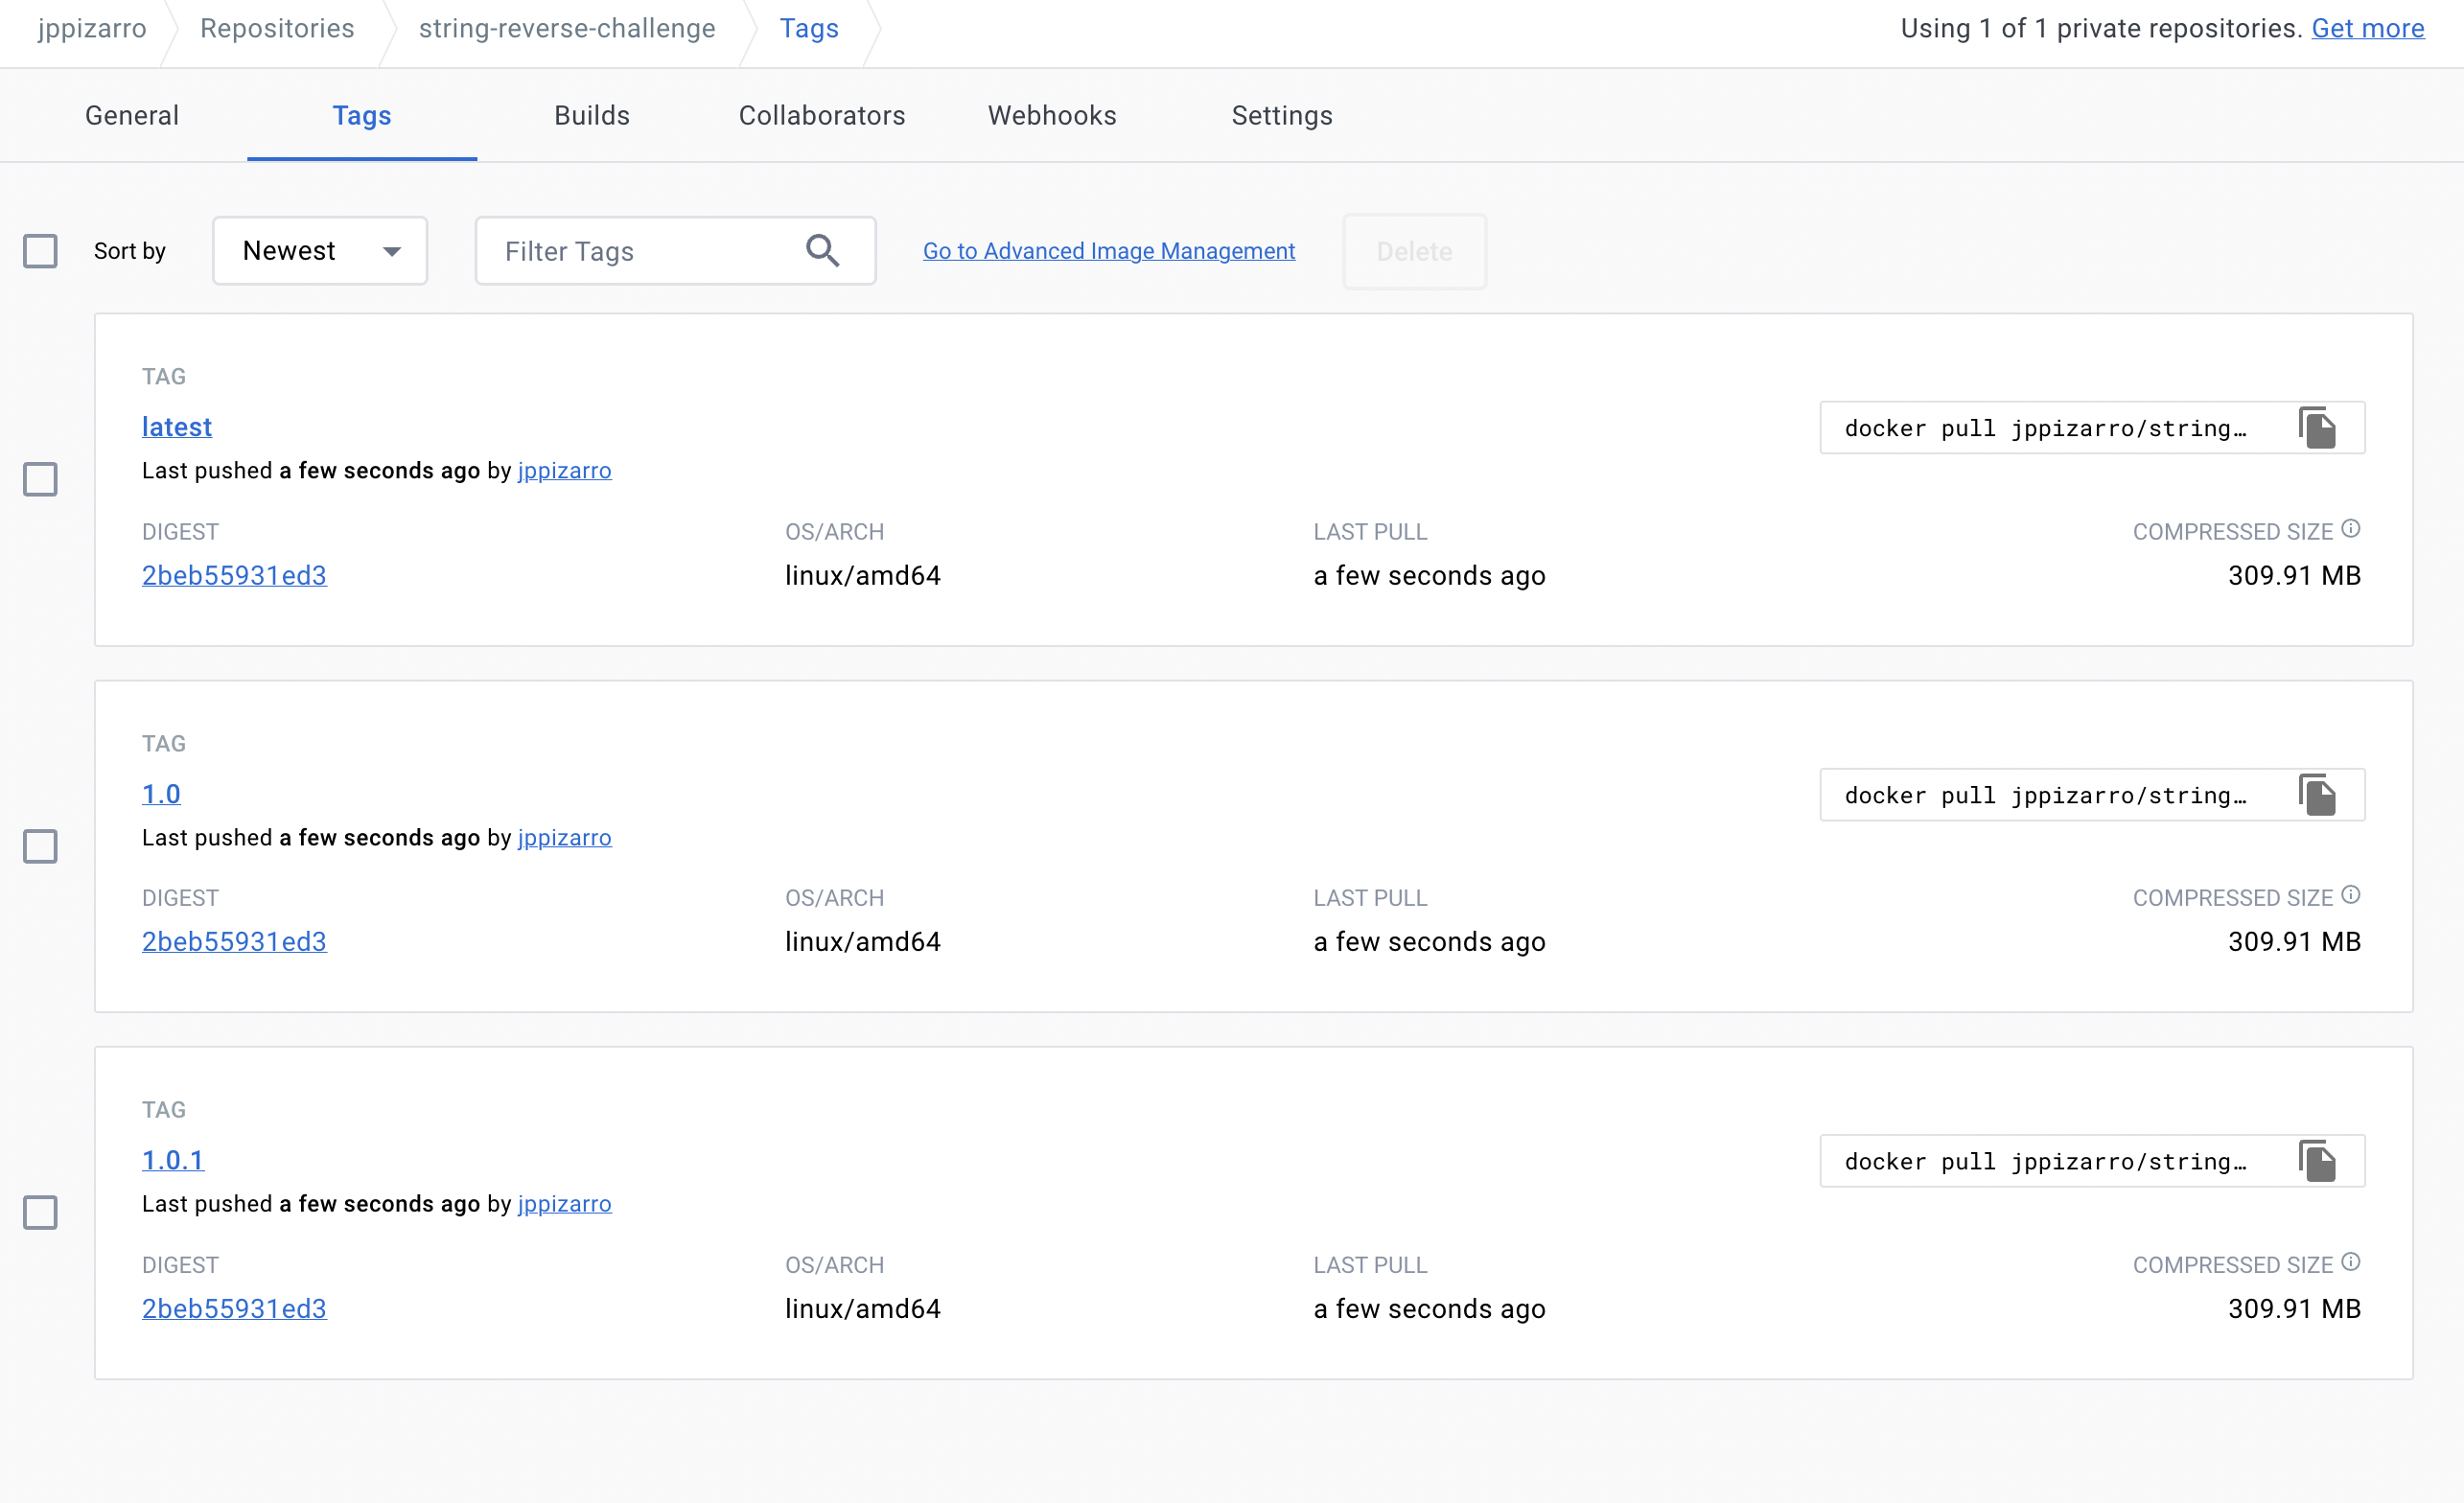Click the Get more repositories link
This screenshot has height=1503, width=2464.
[2367, 28]
